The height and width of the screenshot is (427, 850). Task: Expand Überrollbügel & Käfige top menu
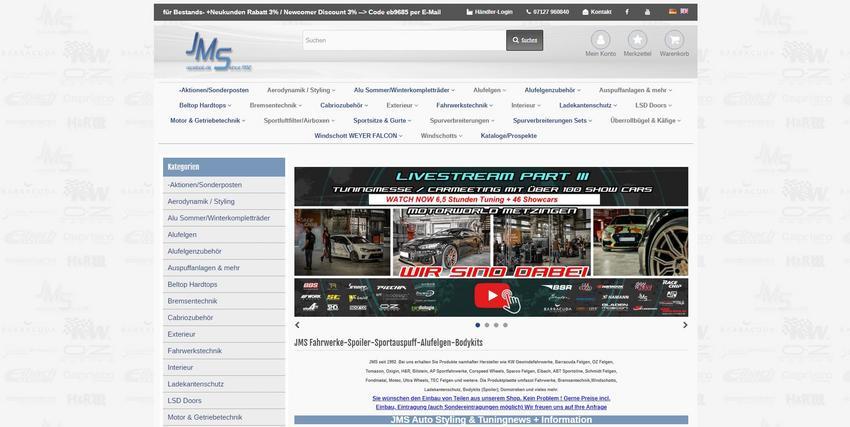pyautogui.click(x=646, y=121)
